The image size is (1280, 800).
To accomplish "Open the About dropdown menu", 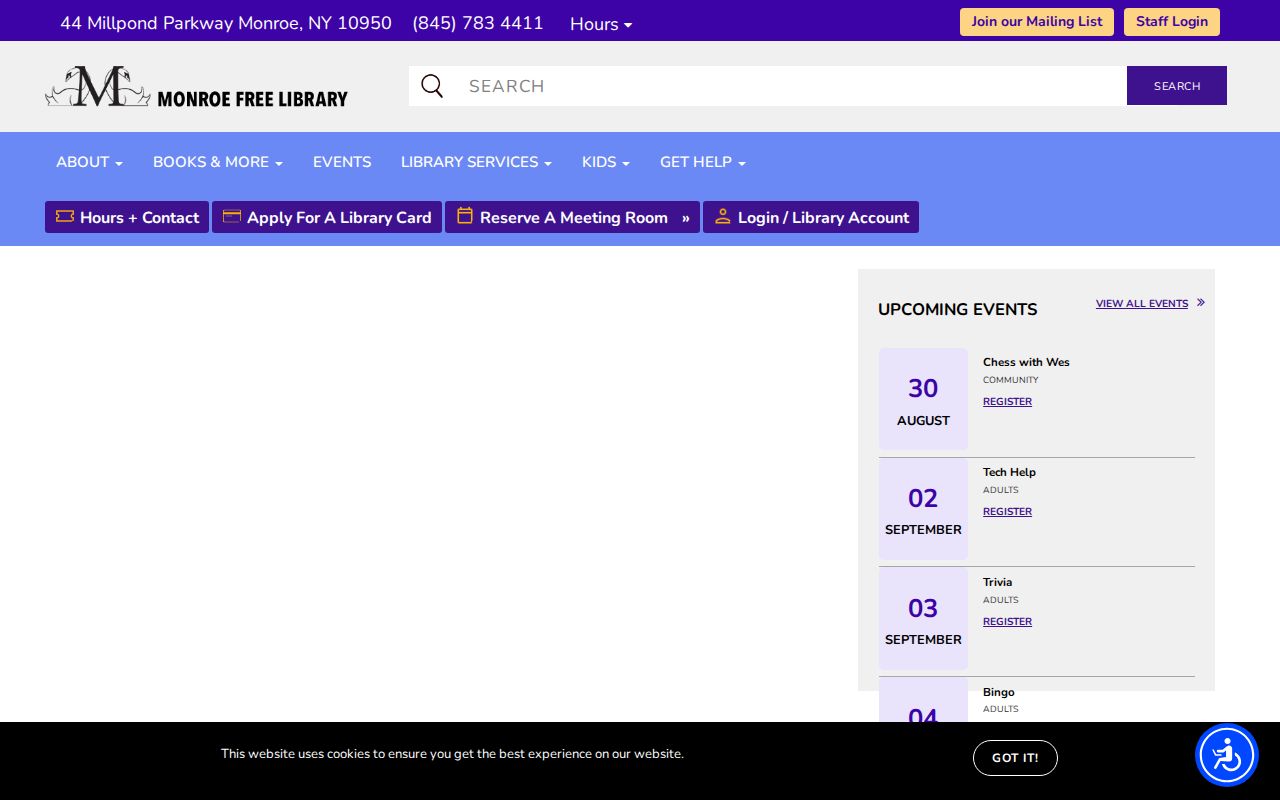I will point(89,162).
